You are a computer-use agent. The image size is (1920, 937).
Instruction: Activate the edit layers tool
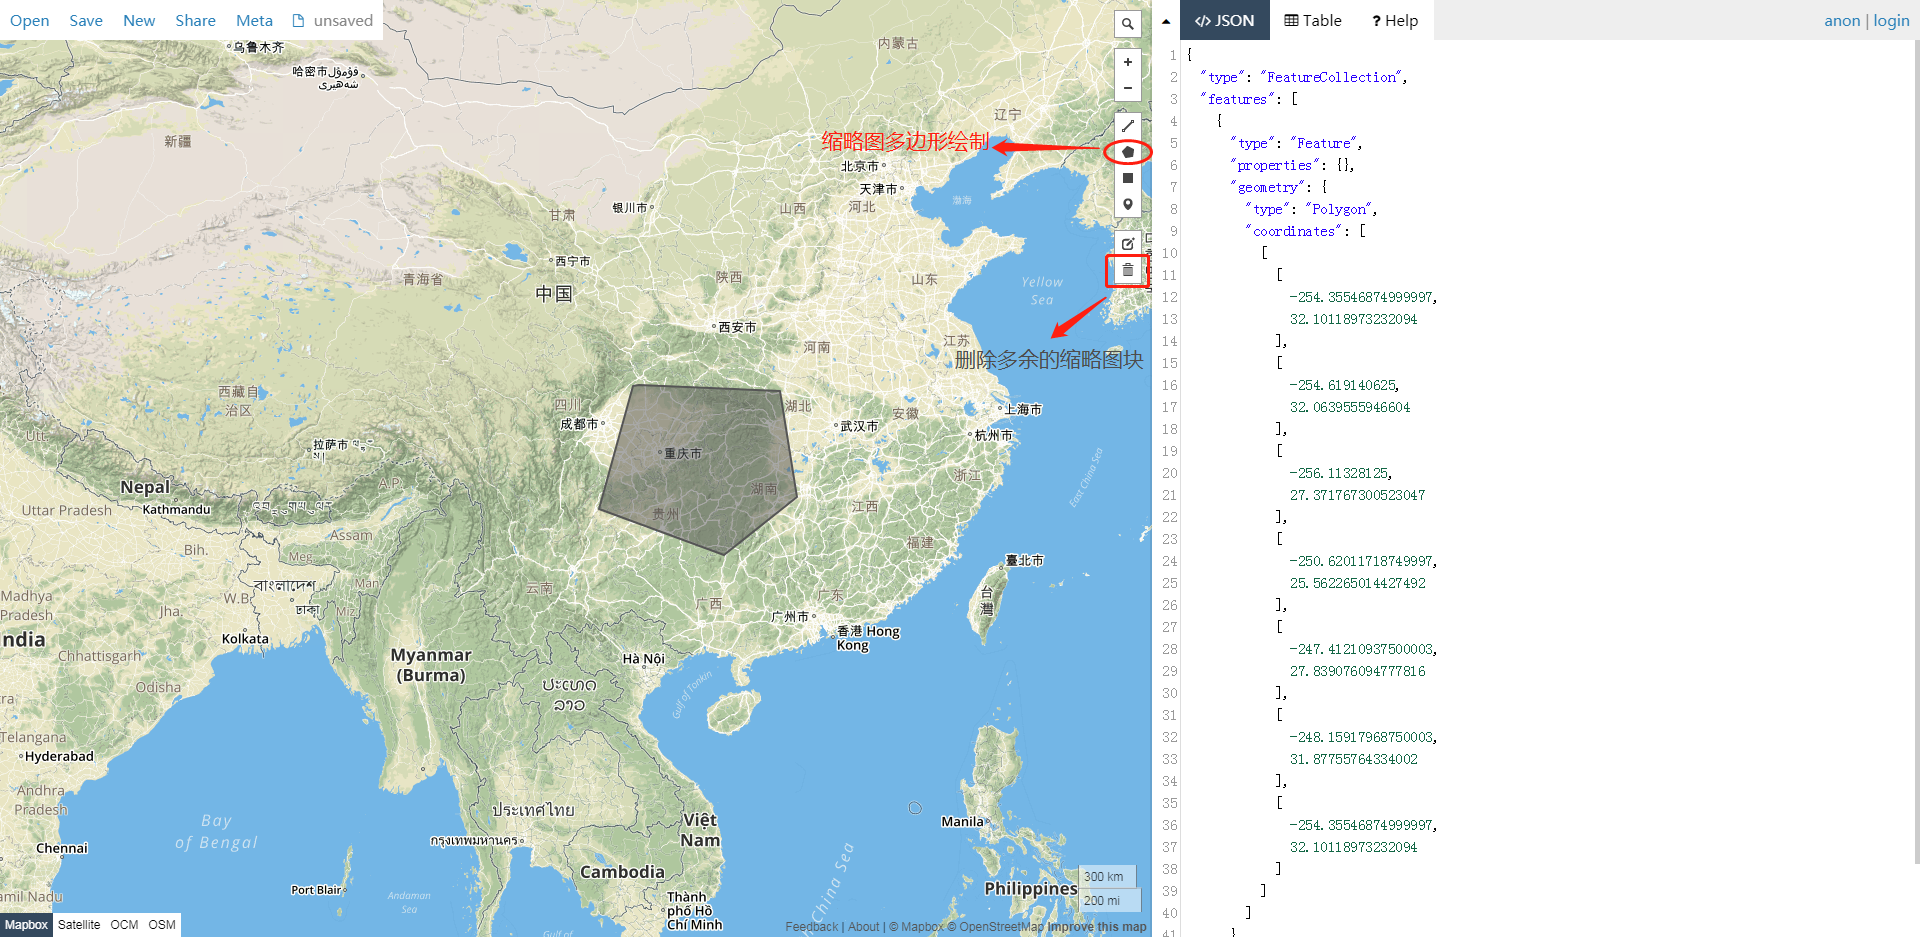tap(1127, 244)
